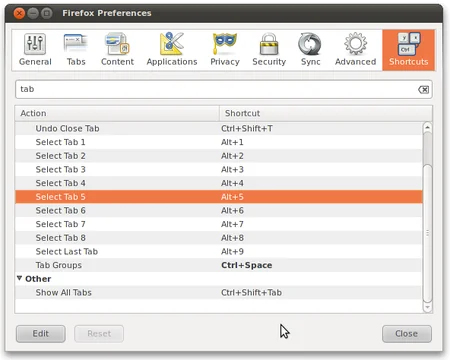
Task: Open the Security padlock icon pane
Action: [269, 50]
